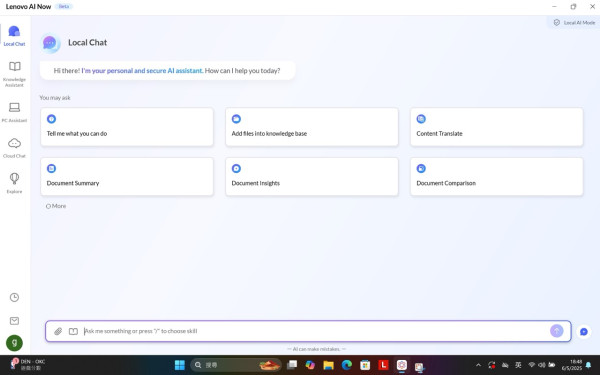
Task: Toggle Local AI Mode indicator
Action: (x=574, y=23)
